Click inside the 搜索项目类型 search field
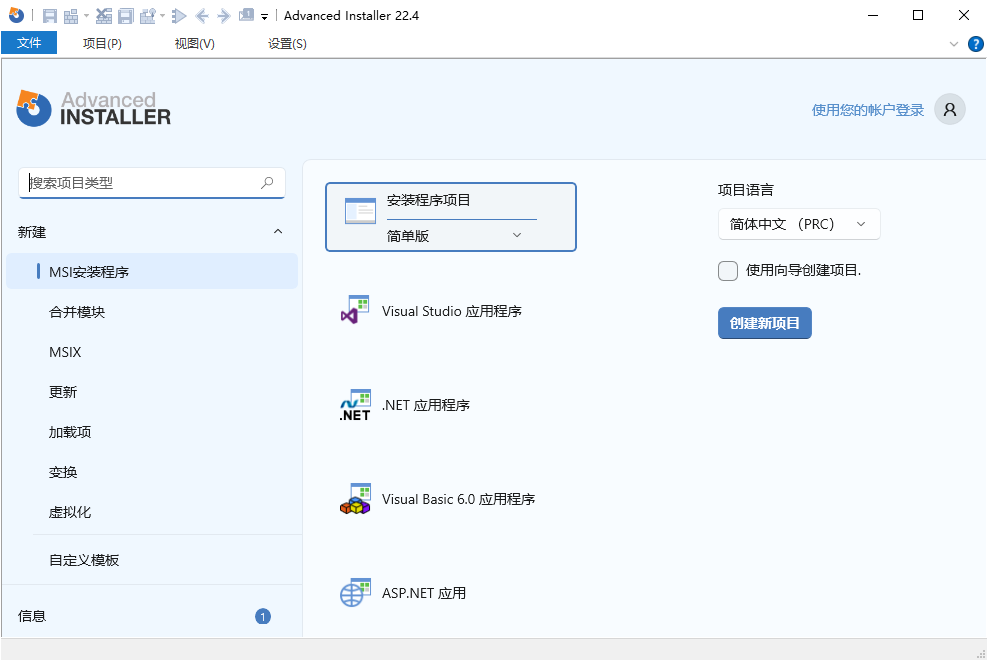This screenshot has width=988, height=661. 140,183
